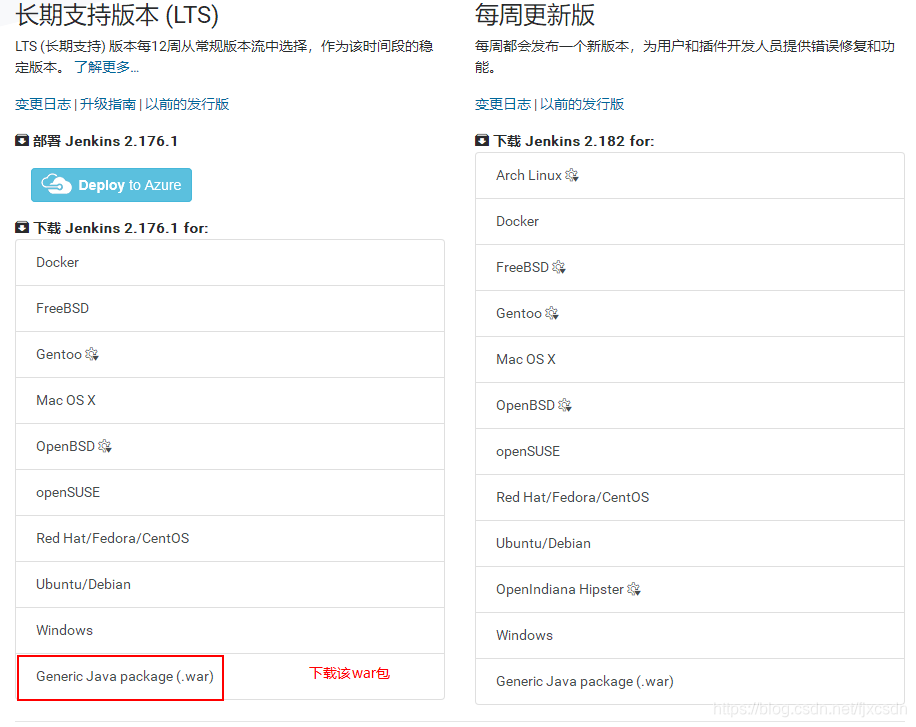Open weekly 以前的发行版 link

(x=582, y=105)
